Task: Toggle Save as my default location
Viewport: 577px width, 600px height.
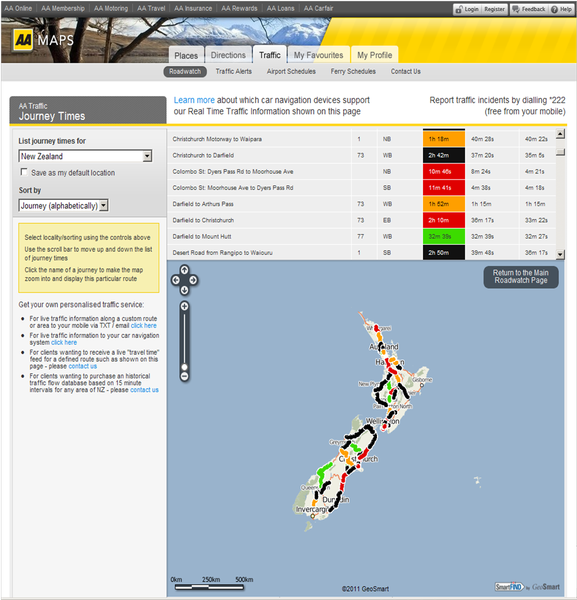Action: click(x=24, y=172)
